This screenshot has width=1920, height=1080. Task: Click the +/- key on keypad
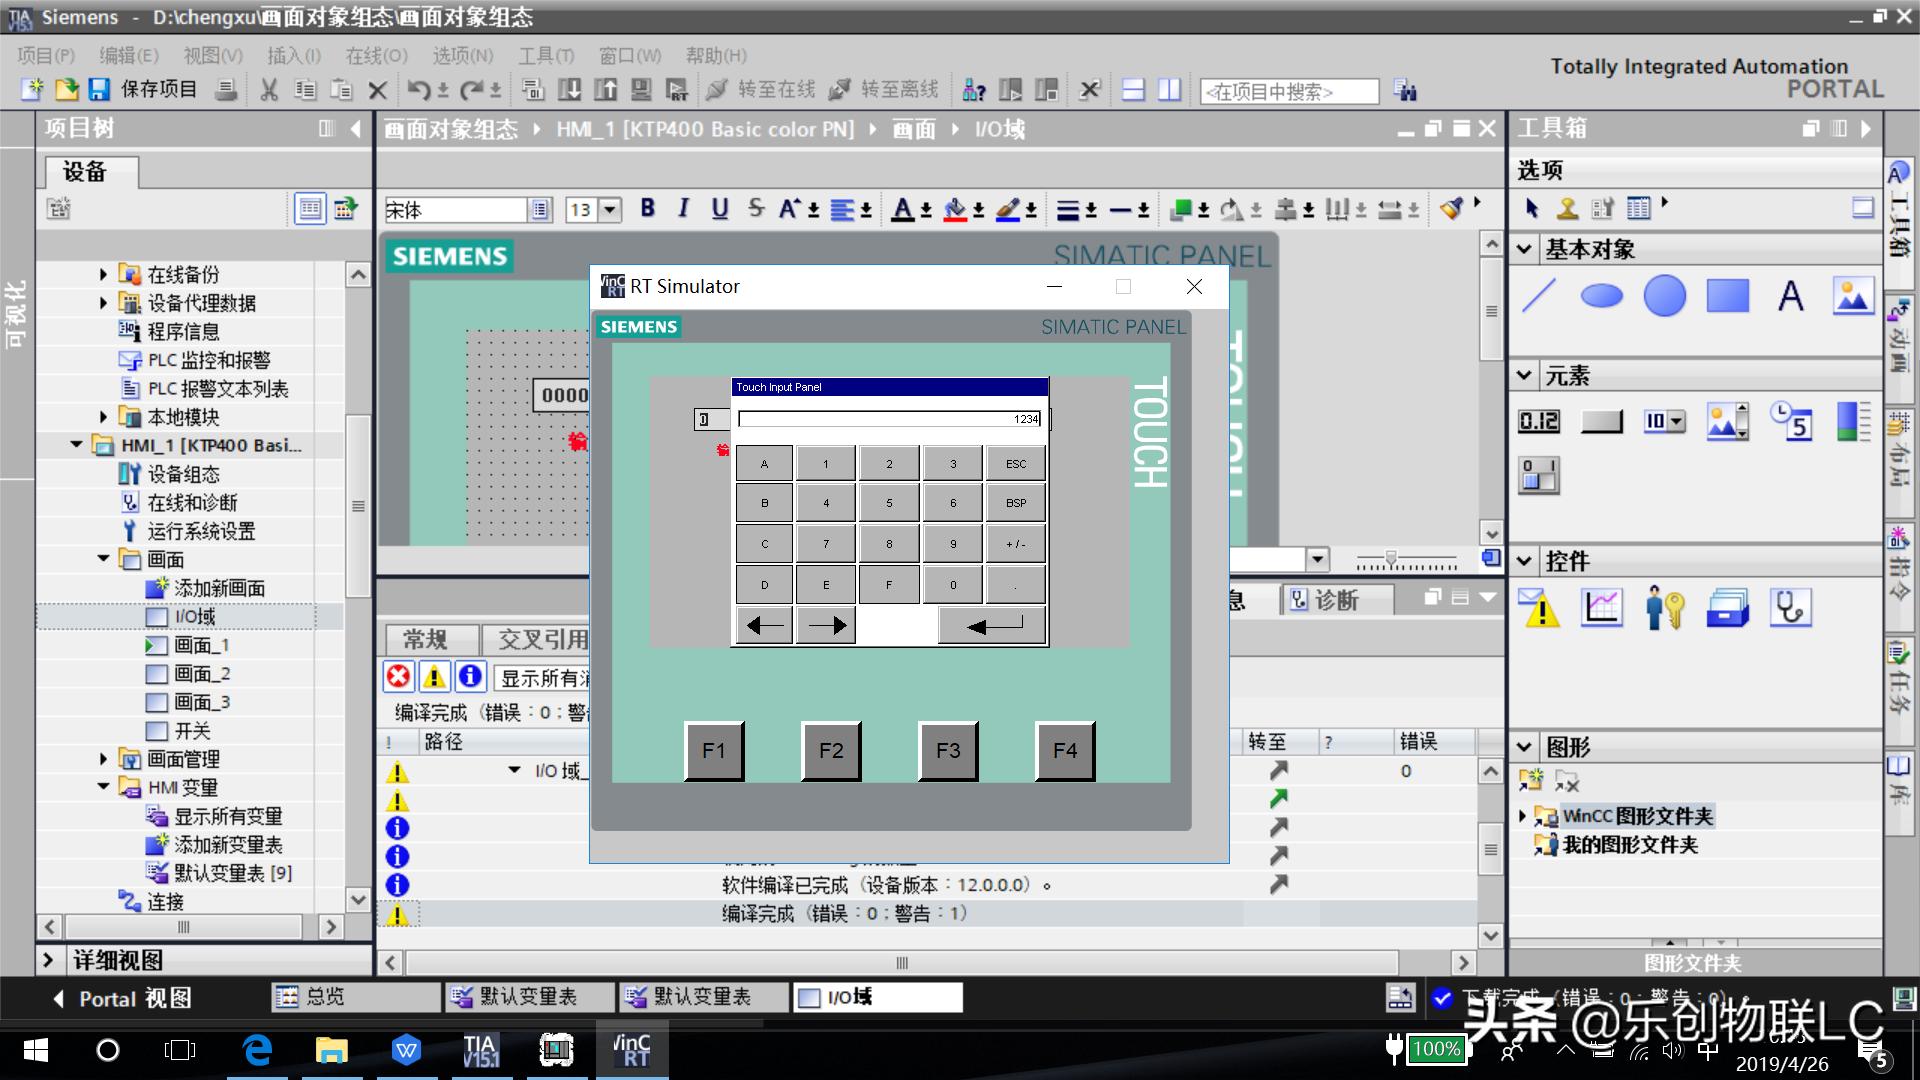coord(1016,544)
